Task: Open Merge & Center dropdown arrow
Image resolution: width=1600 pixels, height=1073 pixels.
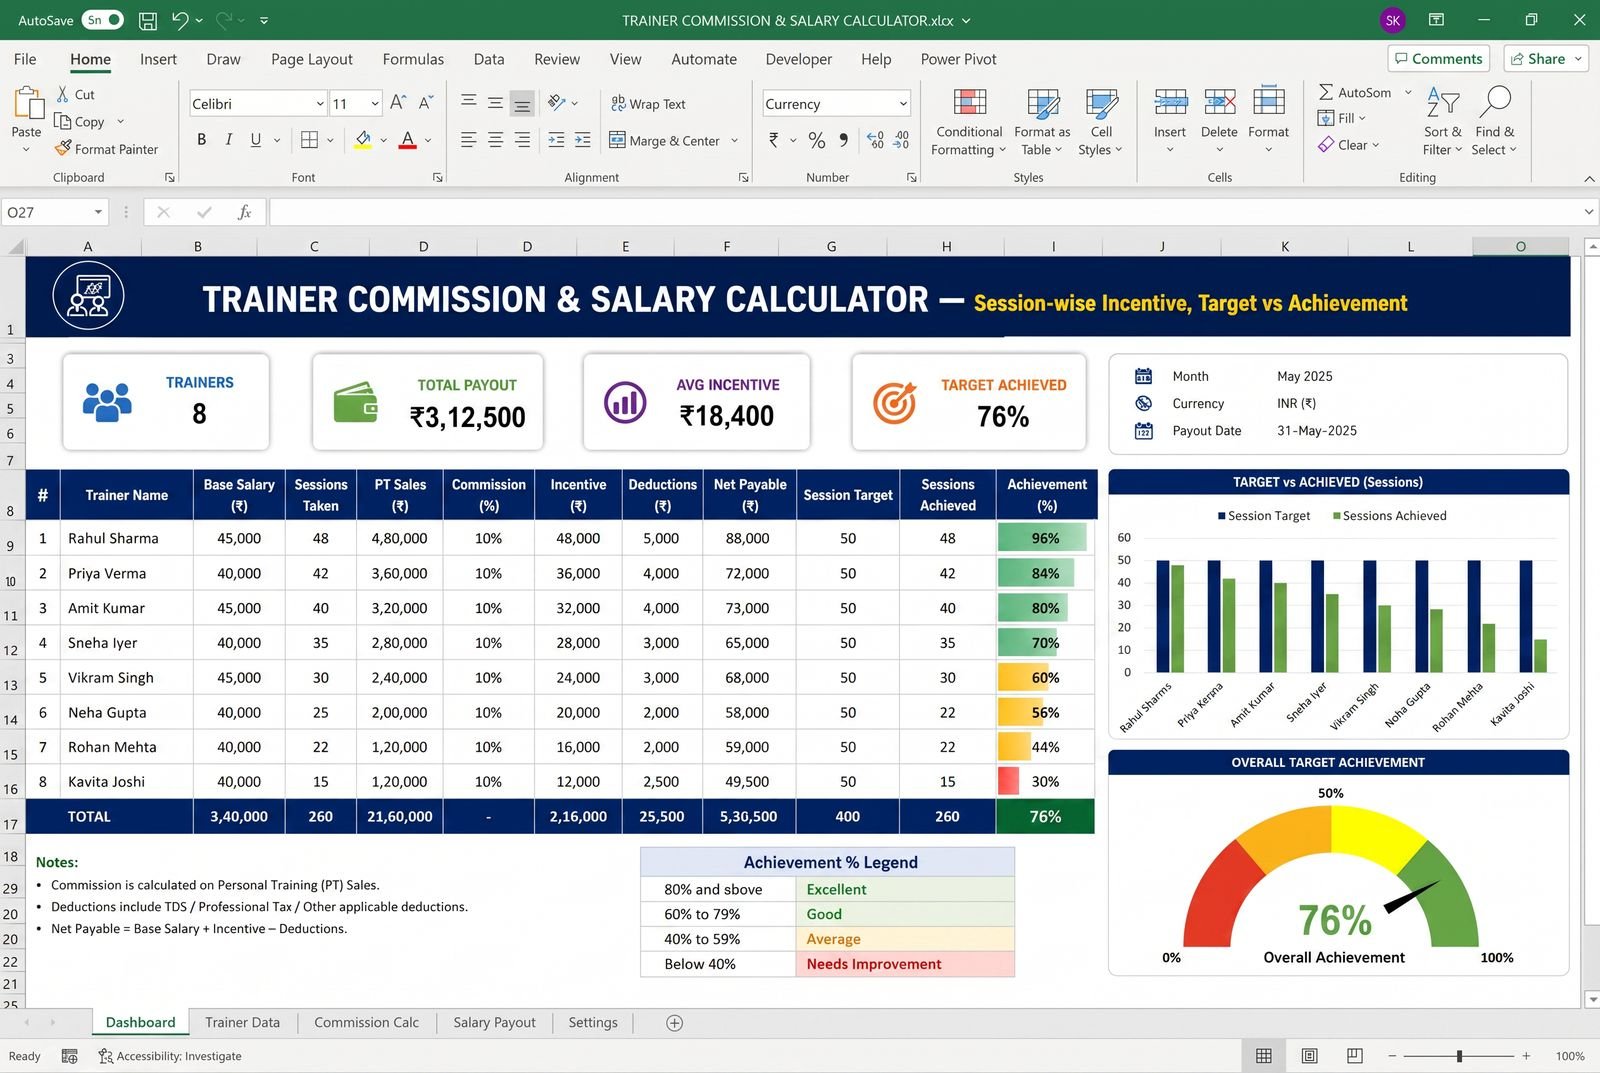Action: (735, 141)
